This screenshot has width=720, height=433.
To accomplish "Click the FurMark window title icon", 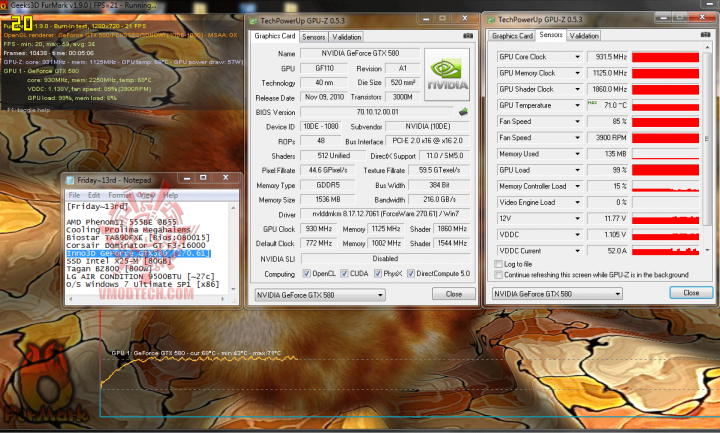I will pos(4,6).
